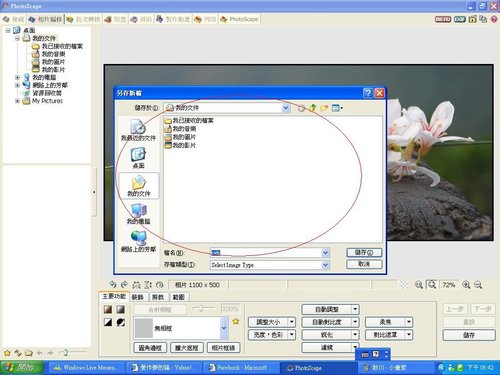Select the 剪裁 crop tab

158,297
